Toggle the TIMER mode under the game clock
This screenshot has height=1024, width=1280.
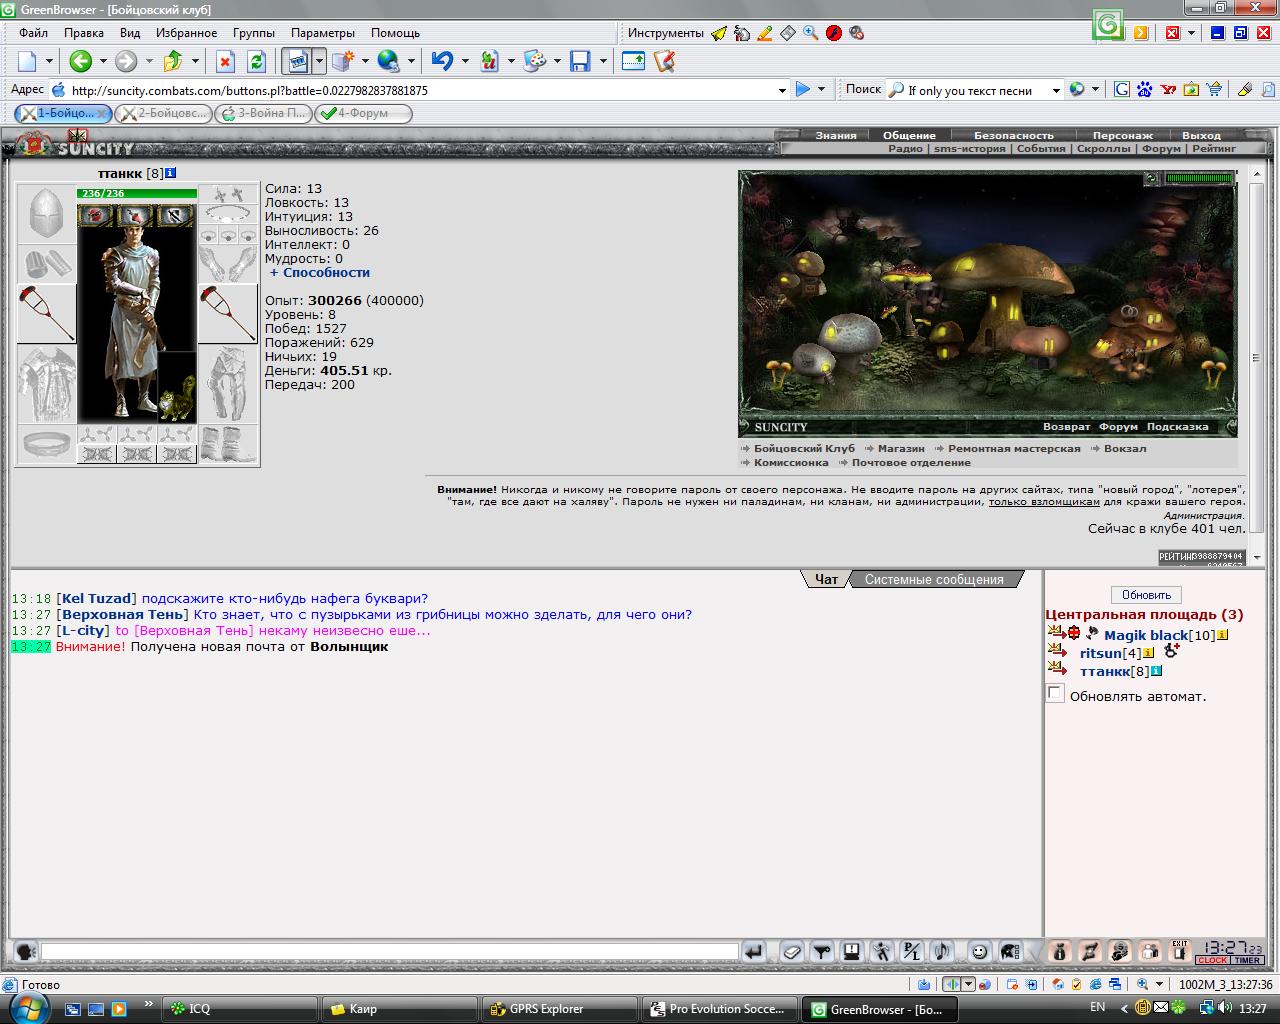(1246, 960)
